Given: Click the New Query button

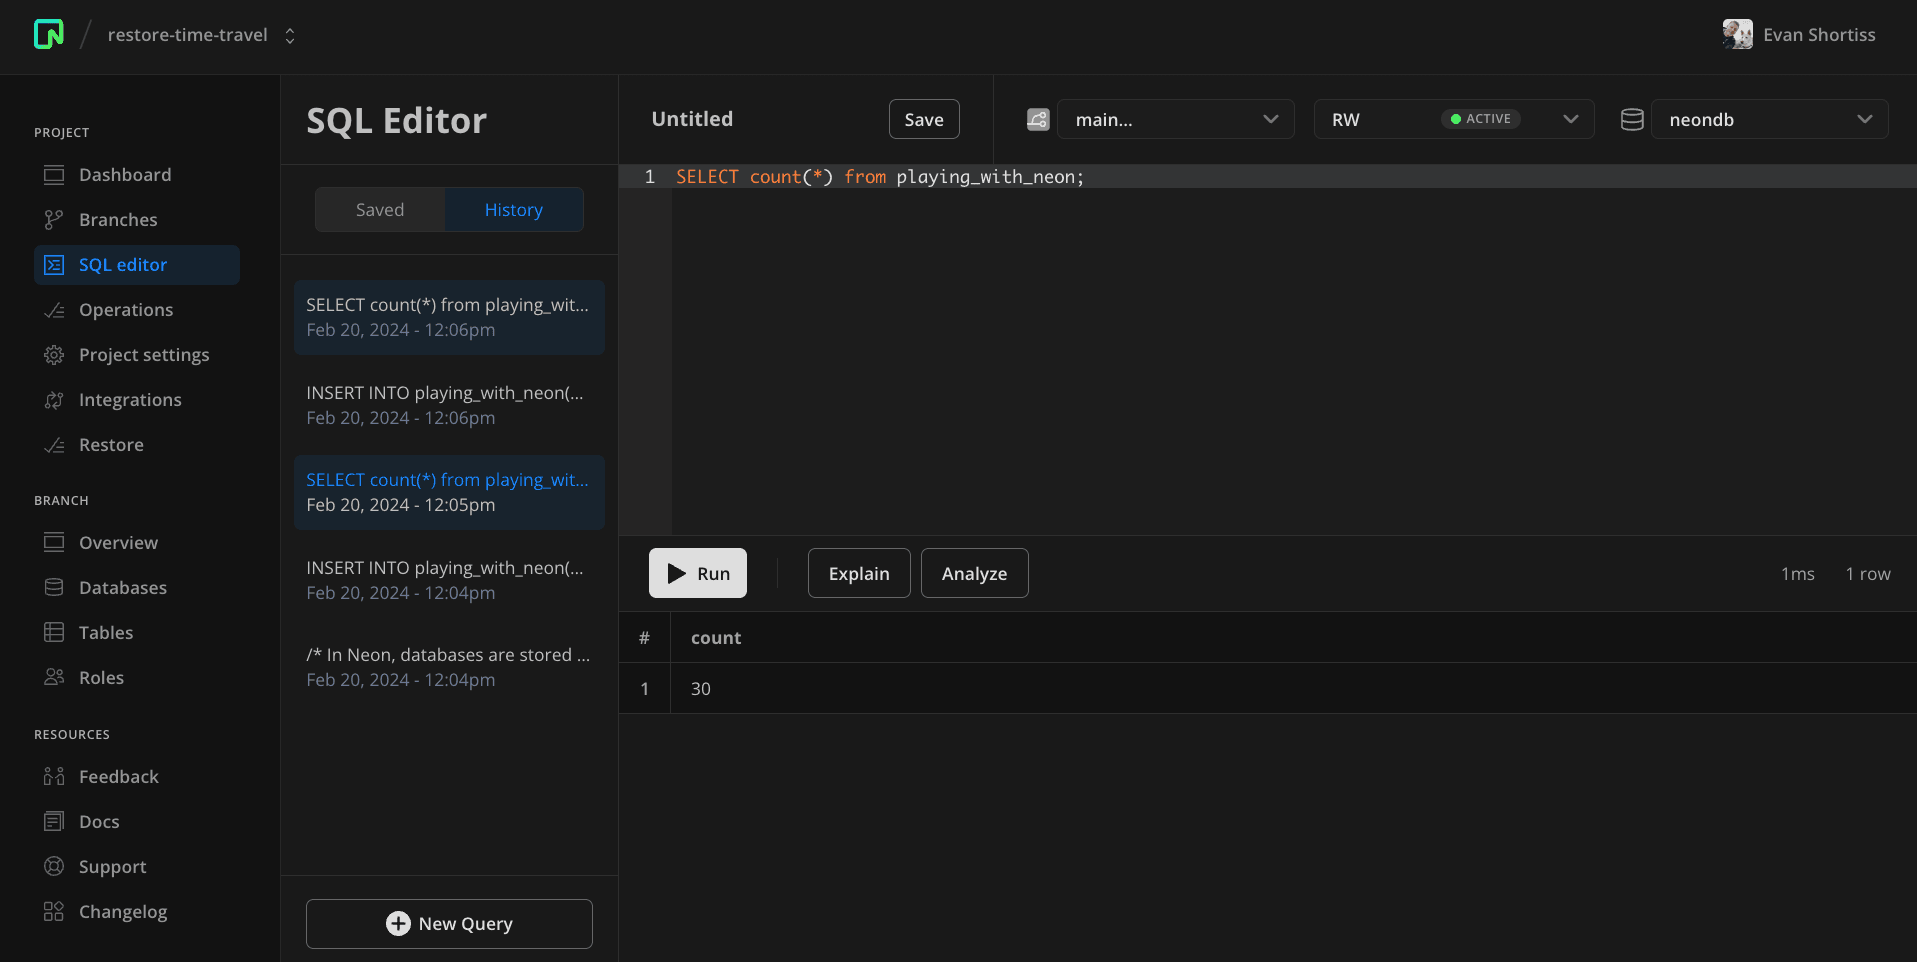Looking at the screenshot, I should pyautogui.click(x=449, y=924).
